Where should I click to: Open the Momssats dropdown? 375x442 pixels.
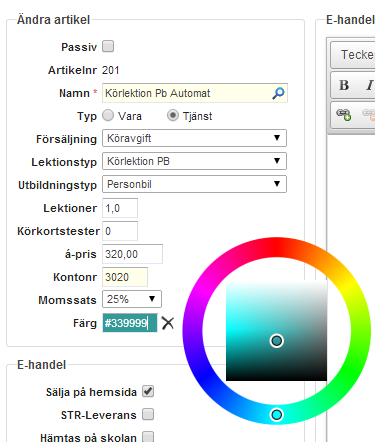132,299
